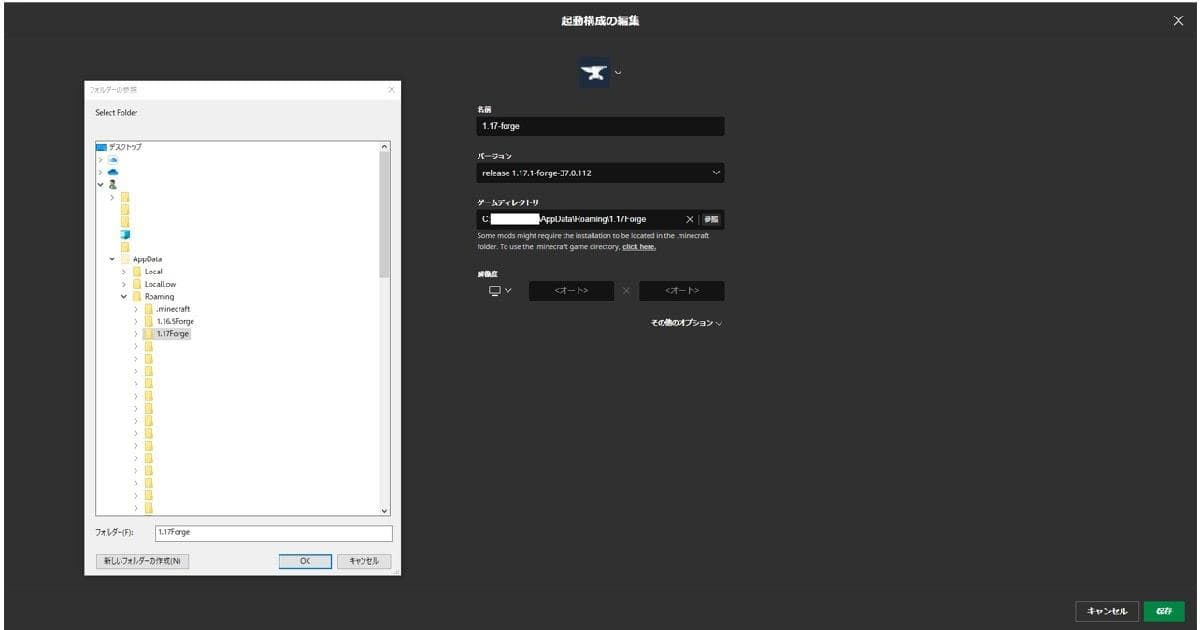Image resolution: width=1200 pixels, height=630 pixels.
Task: Expand the Local folder node
Action: click(x=124, y=271)
